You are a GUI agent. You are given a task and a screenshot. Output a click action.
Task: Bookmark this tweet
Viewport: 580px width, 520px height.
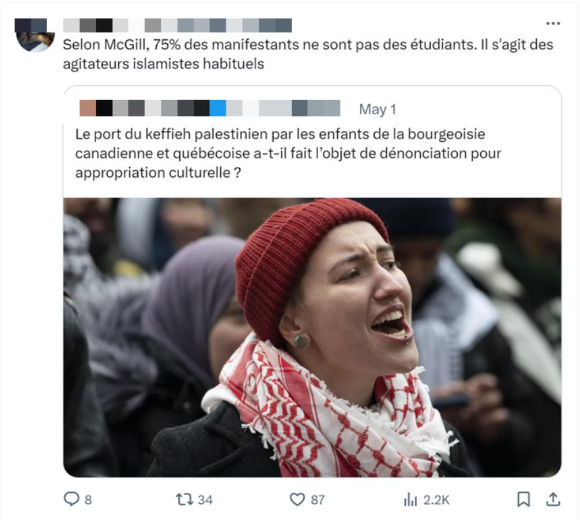[523, 499]
